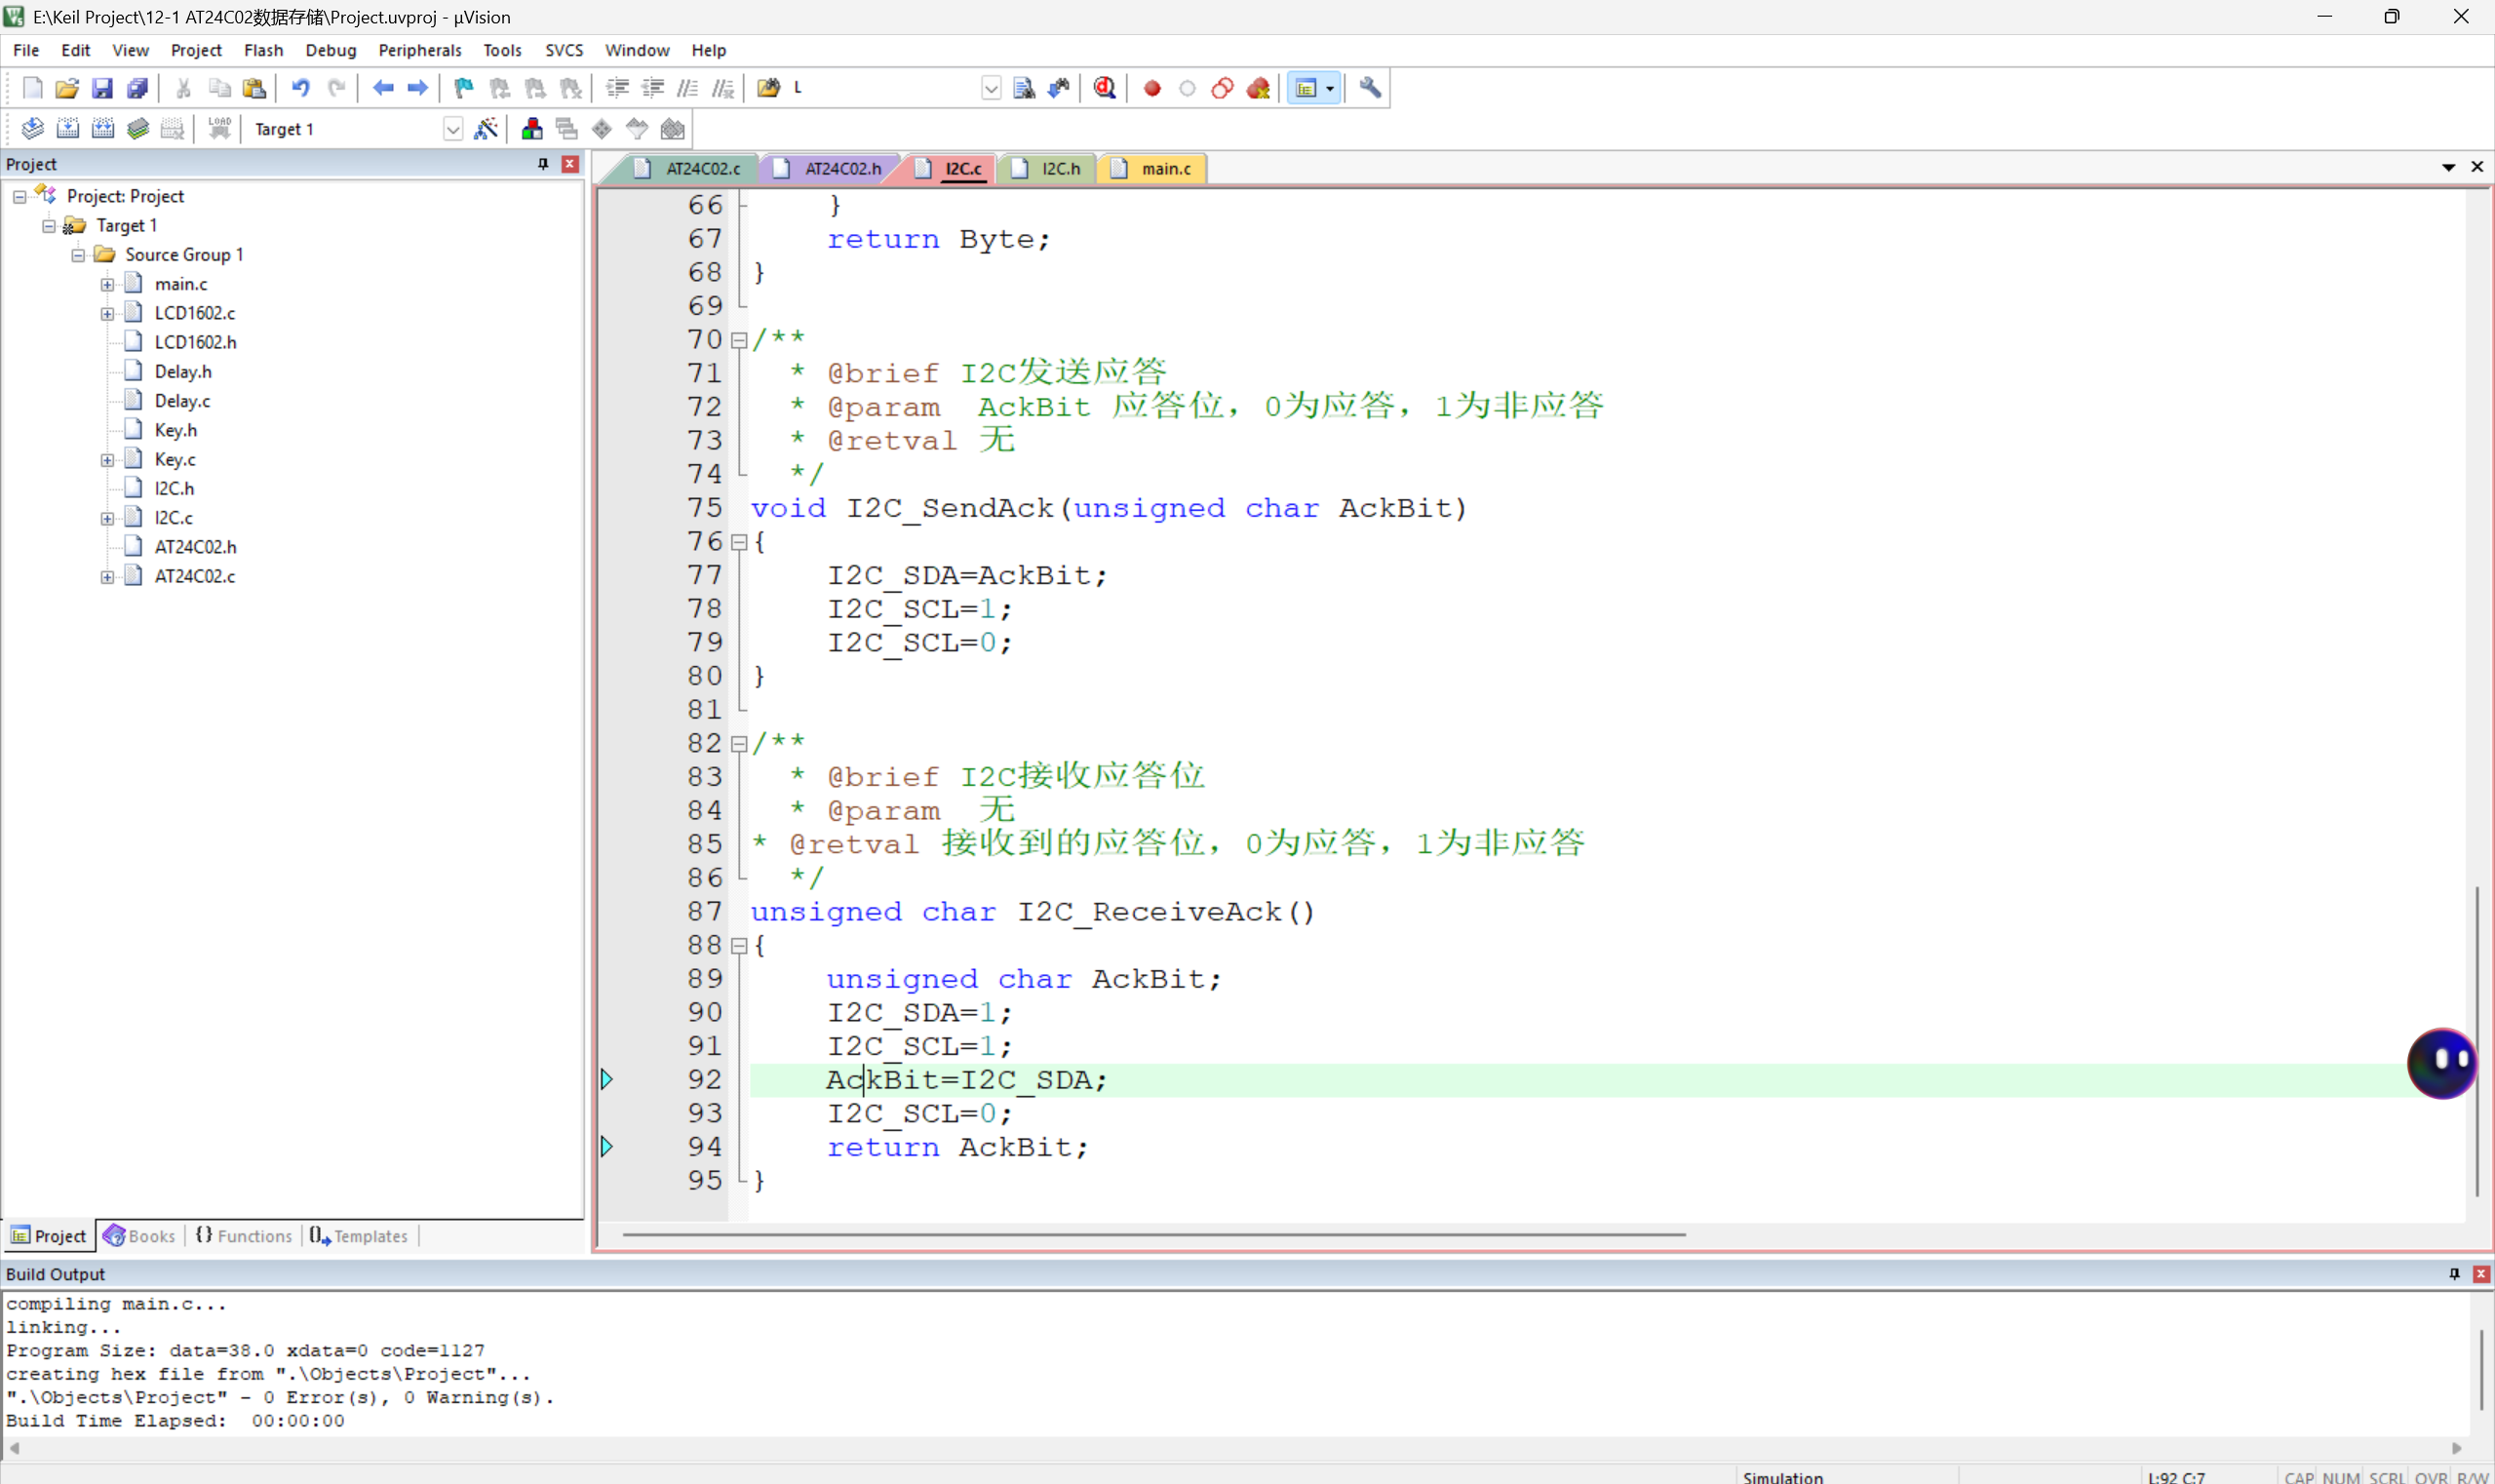Screen dimensions: 2495x1484
Task: Click Manage Project Items colored blocks icon
Action: (x=532, y=129)
